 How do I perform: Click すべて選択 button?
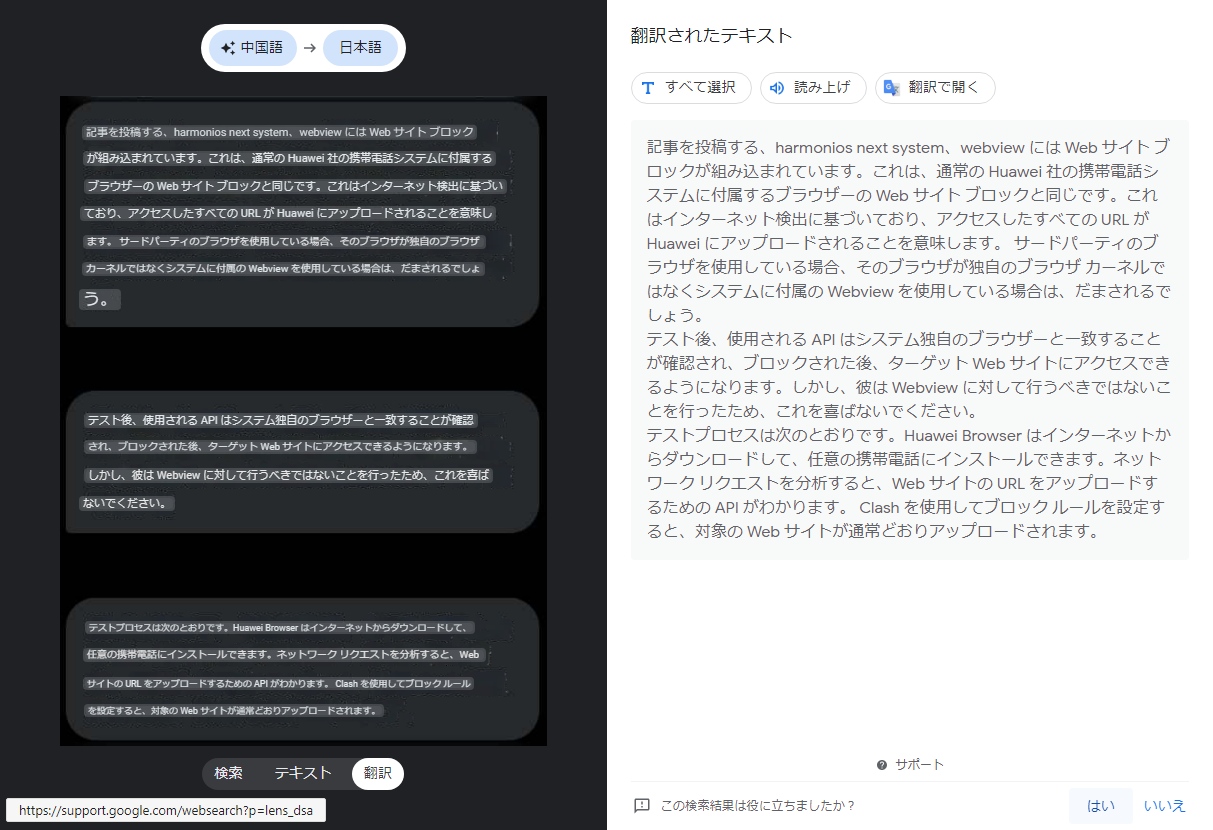pyautogui.click(x=691, y=88)
